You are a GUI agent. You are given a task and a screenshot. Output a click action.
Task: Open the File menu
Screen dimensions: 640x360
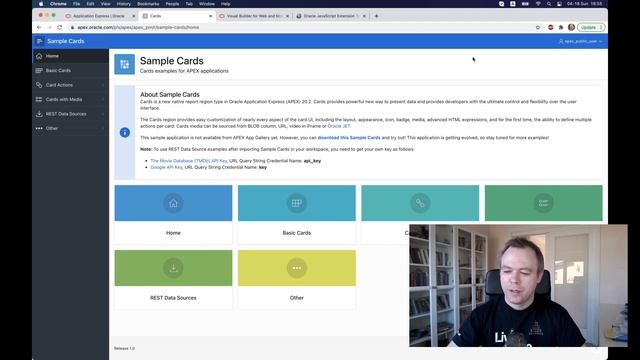coord(76,4)
